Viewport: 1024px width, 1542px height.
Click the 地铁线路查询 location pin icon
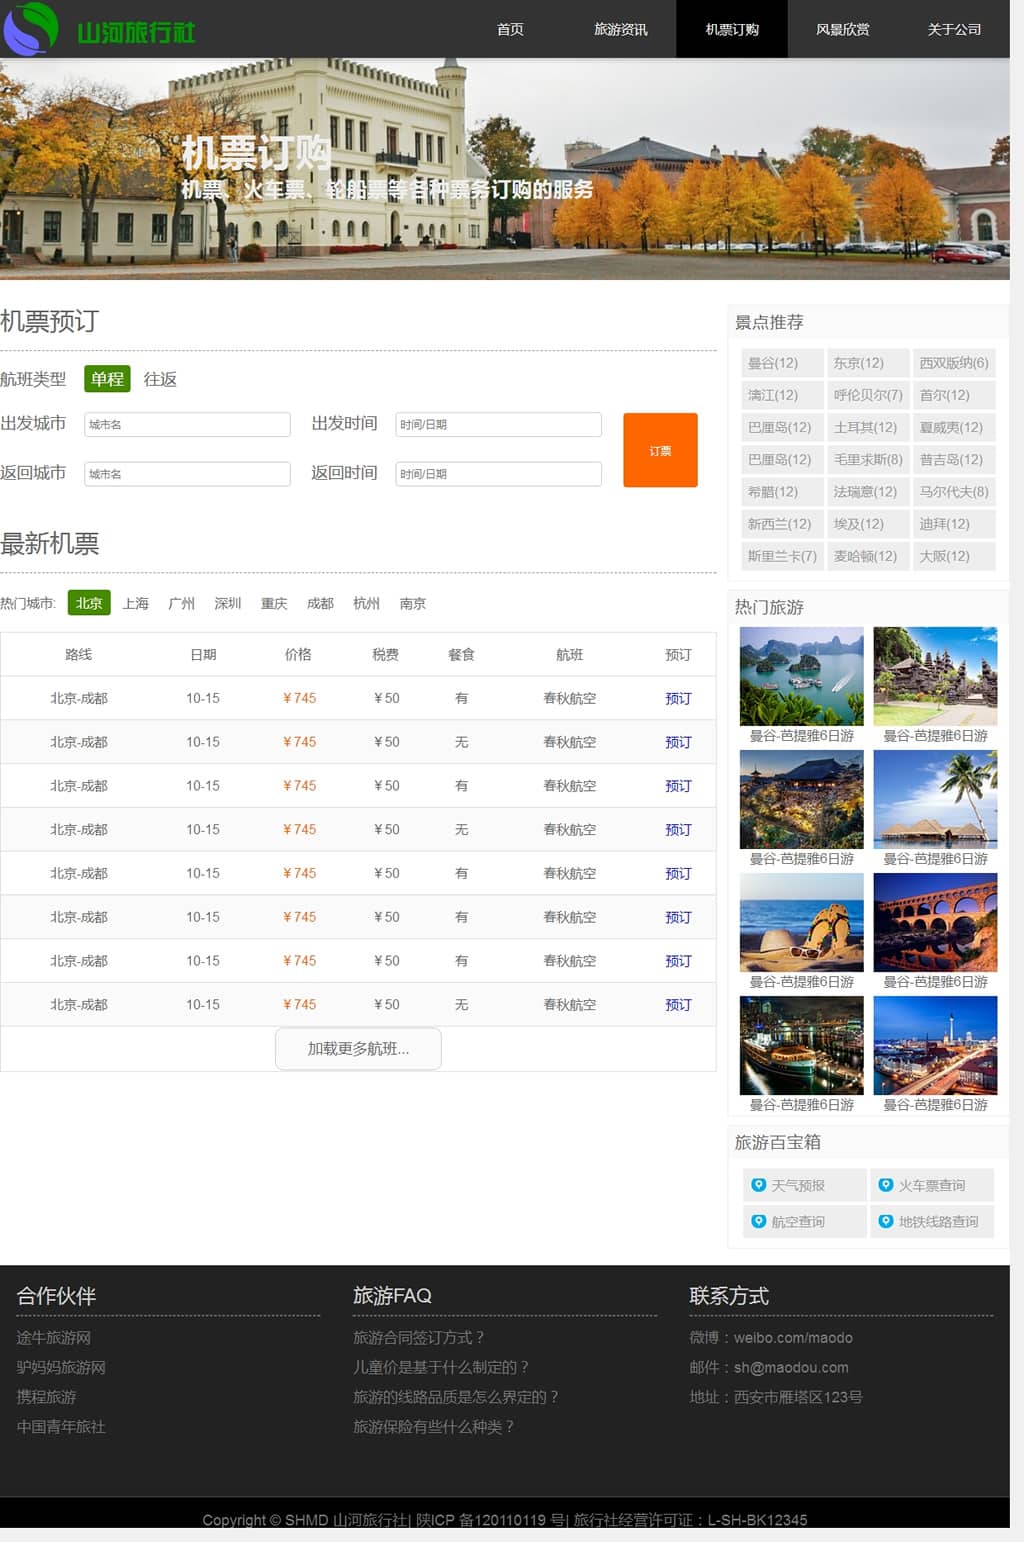point(885,1221)
